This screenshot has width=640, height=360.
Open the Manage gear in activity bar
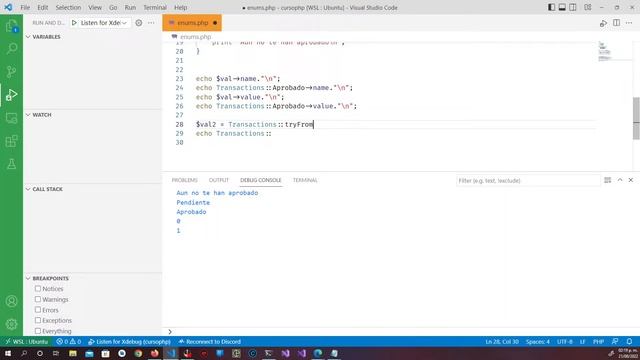(x=11, y=324)
